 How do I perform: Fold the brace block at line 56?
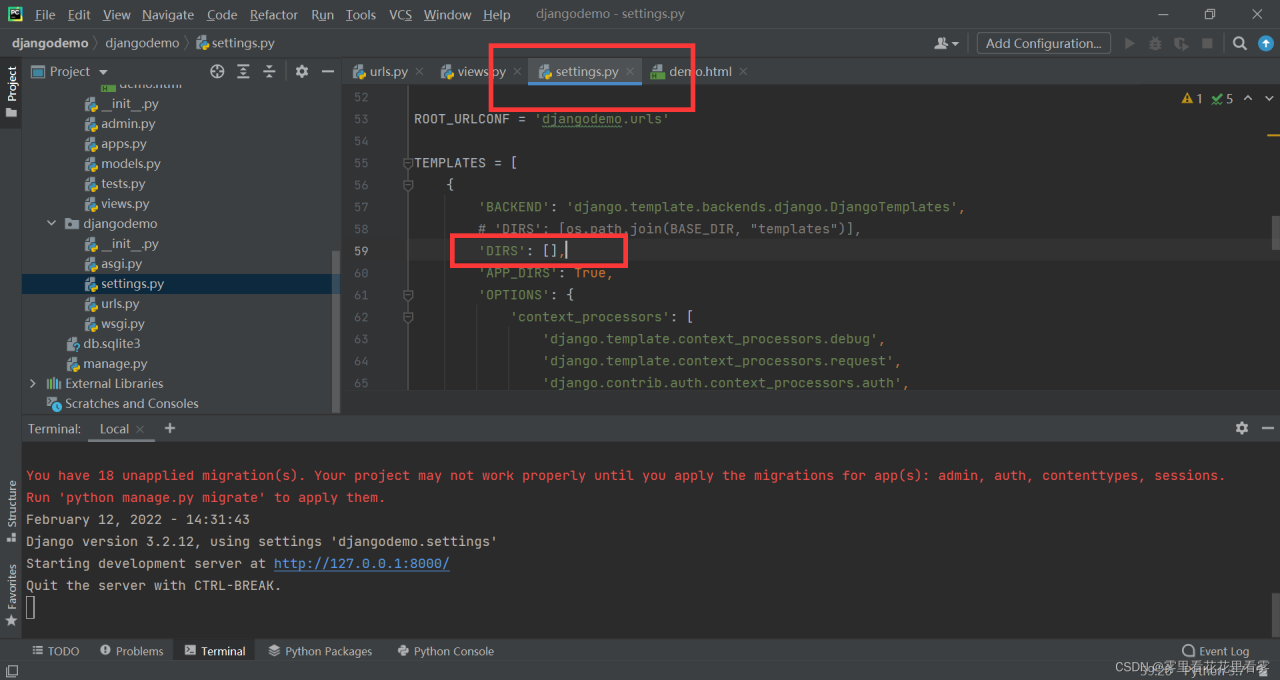407,185
